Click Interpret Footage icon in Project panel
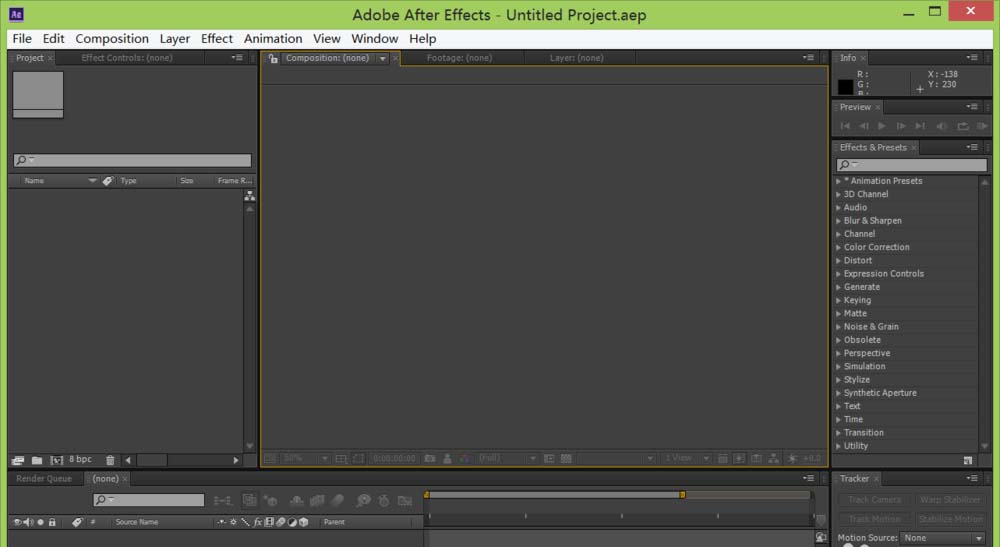The image size is (1000, 547). [x=18, y=460]
